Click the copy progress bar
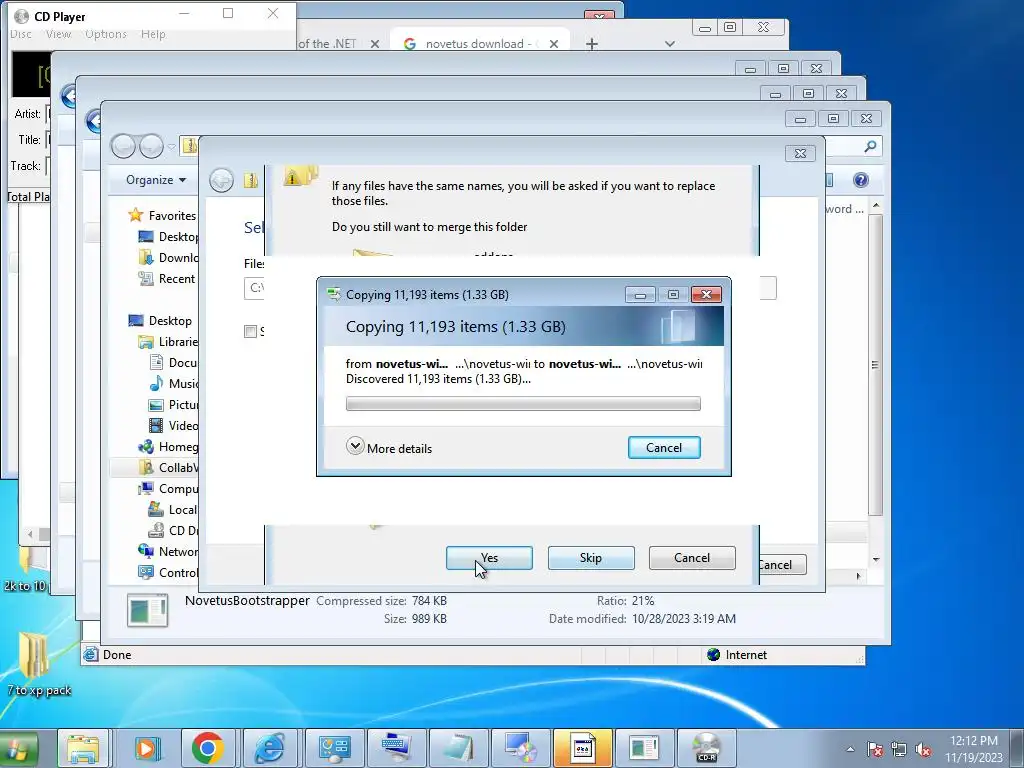The height and width of the screenshot is (768, 1024). pyautogui.click(x=523, y=404)
